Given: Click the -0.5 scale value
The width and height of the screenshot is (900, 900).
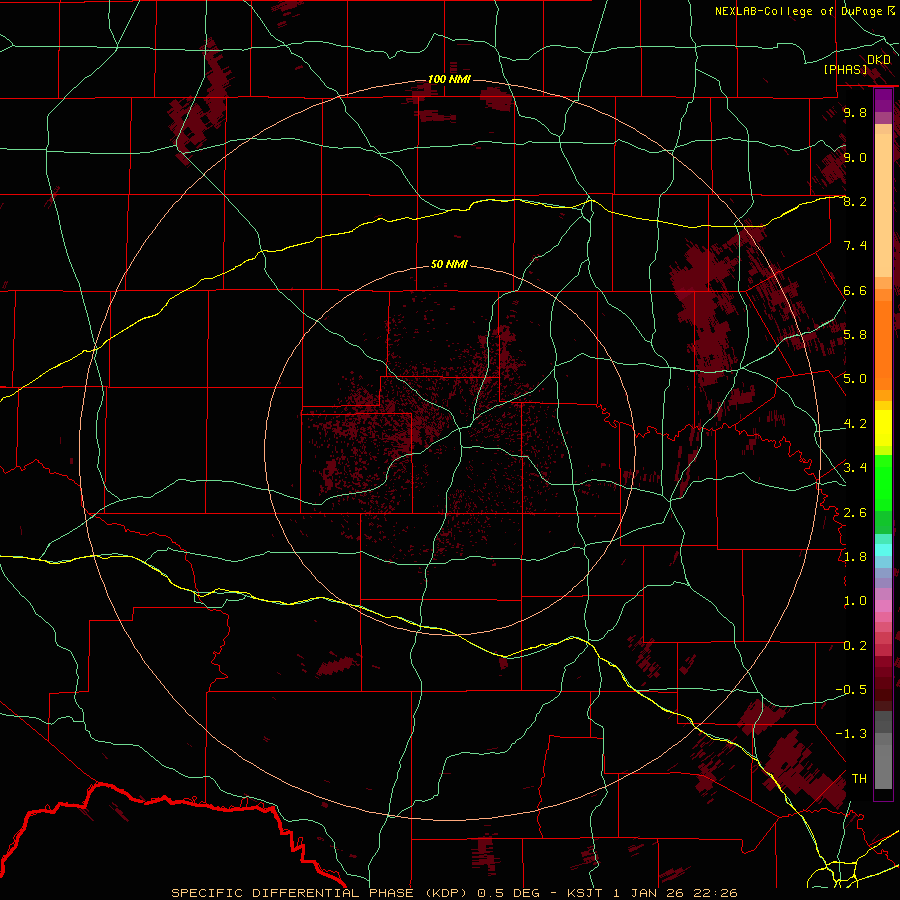Looking at the screenshot, I should point(851,690).
